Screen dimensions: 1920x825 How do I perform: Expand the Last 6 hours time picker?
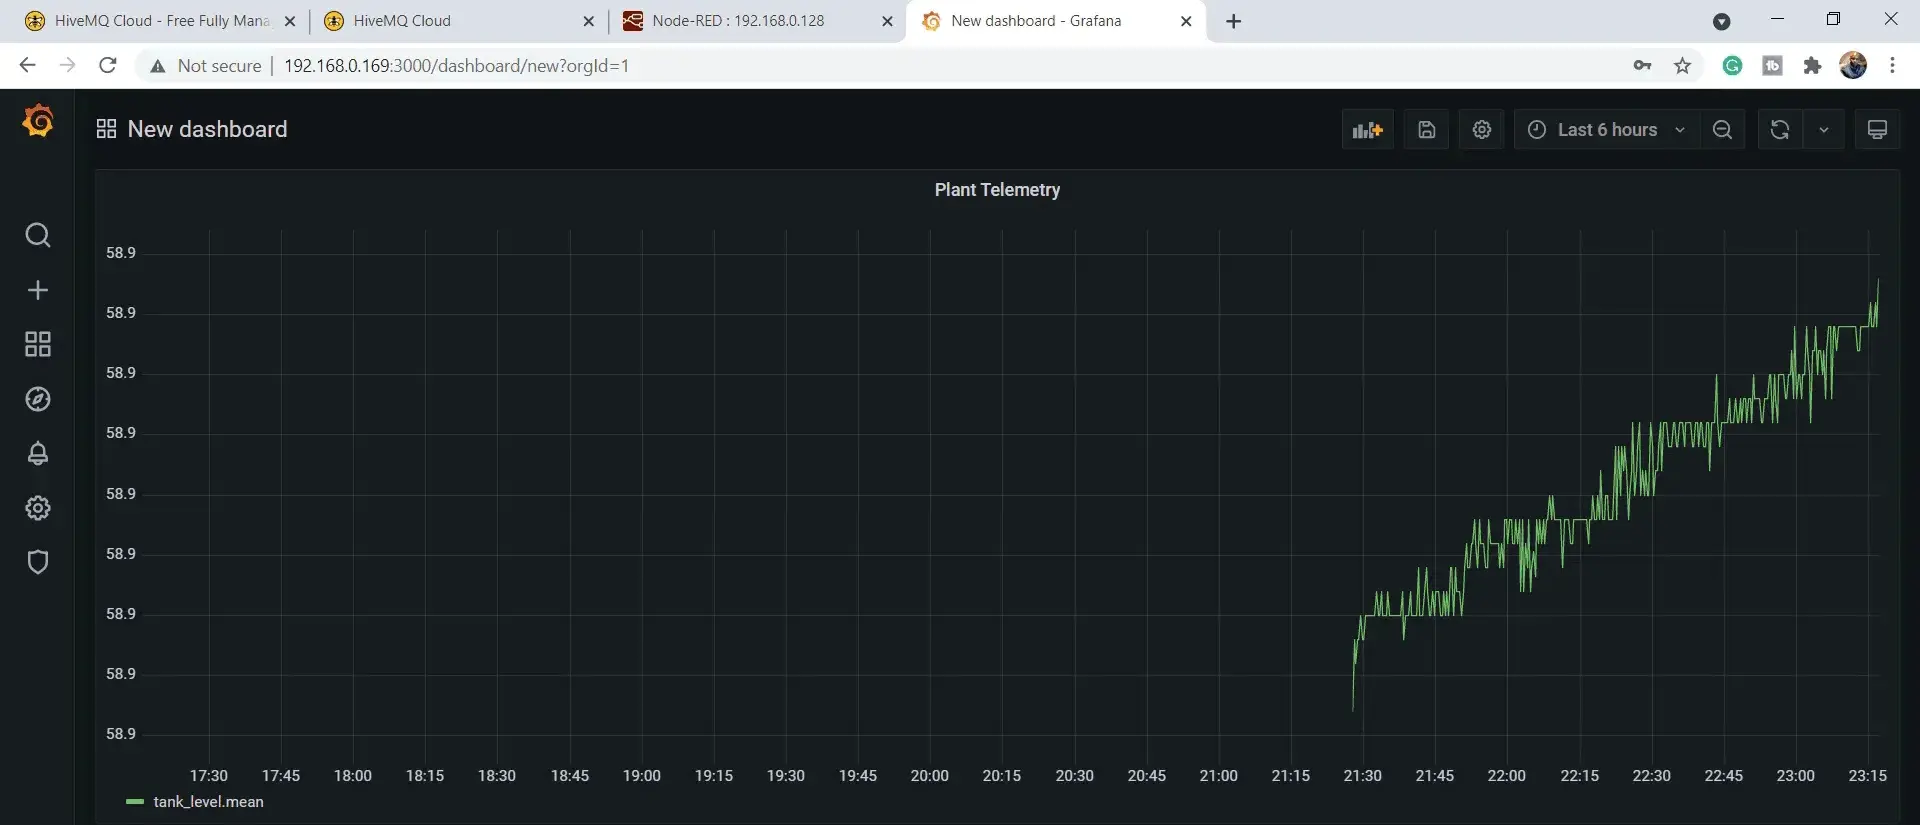click(1607, 130)
